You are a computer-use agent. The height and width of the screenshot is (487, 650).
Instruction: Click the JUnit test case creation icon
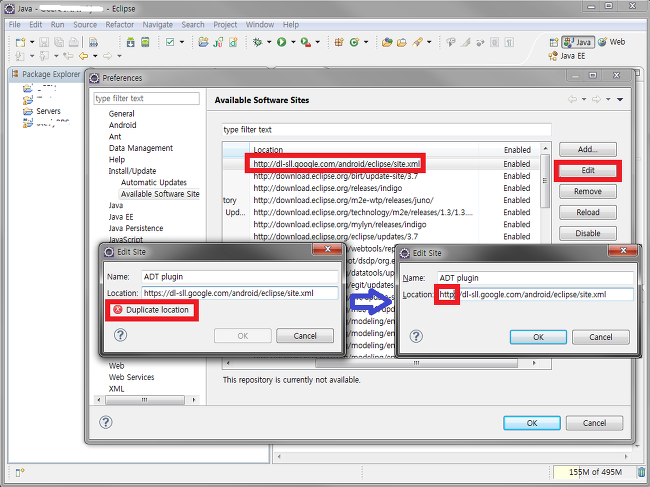[218, 42]
